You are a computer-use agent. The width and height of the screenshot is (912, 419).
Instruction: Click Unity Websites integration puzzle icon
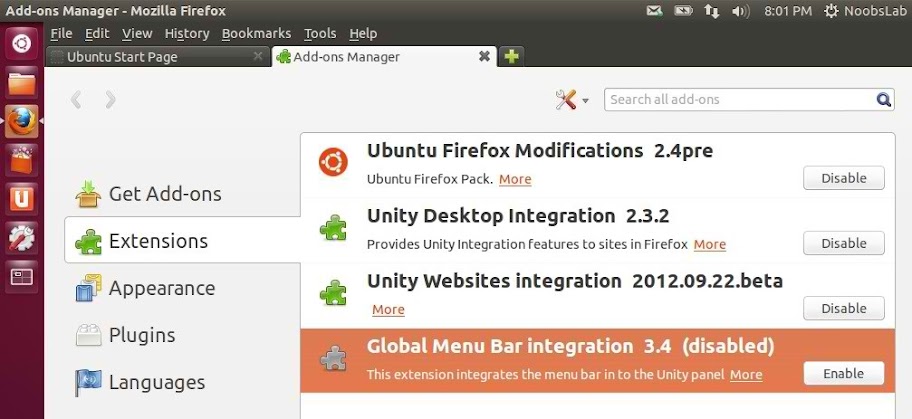(x=333, y=293)
